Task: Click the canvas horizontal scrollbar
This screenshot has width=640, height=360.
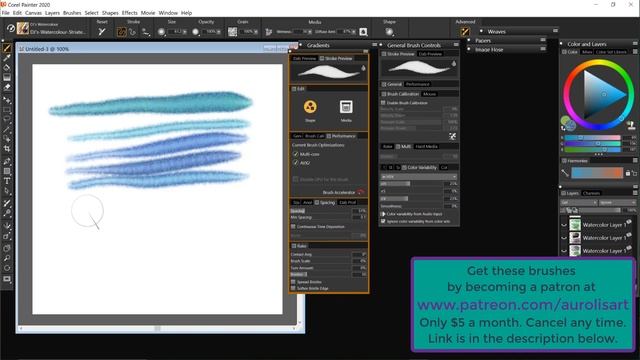Action: [157, 328]
